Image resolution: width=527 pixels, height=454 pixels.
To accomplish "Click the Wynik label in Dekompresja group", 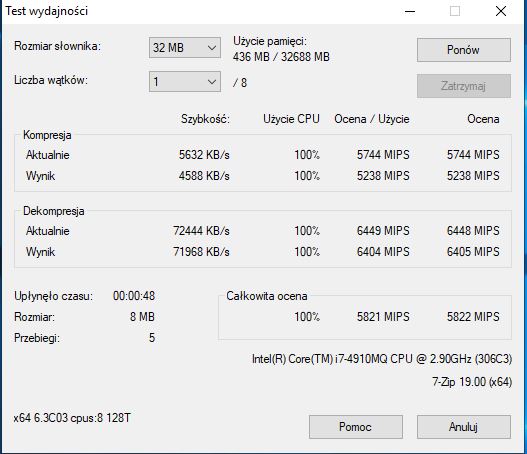I will (x=40, y=252).
